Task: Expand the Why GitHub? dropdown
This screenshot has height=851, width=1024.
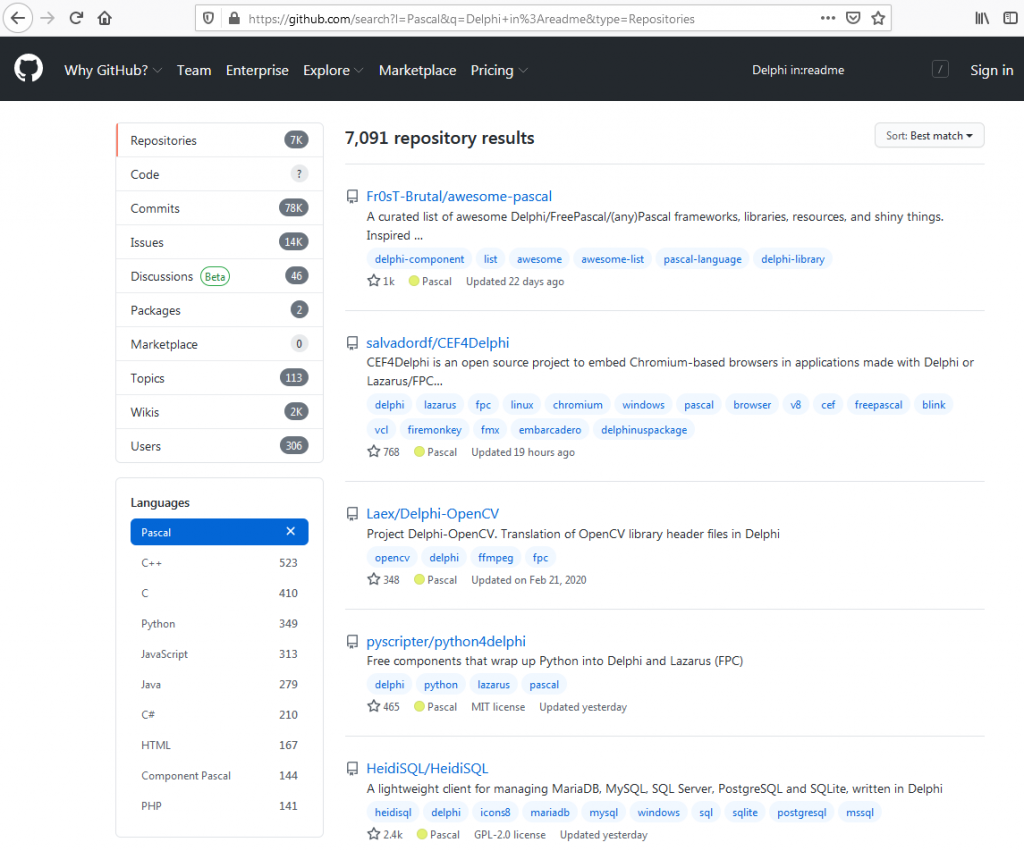Action: point(112,70)
